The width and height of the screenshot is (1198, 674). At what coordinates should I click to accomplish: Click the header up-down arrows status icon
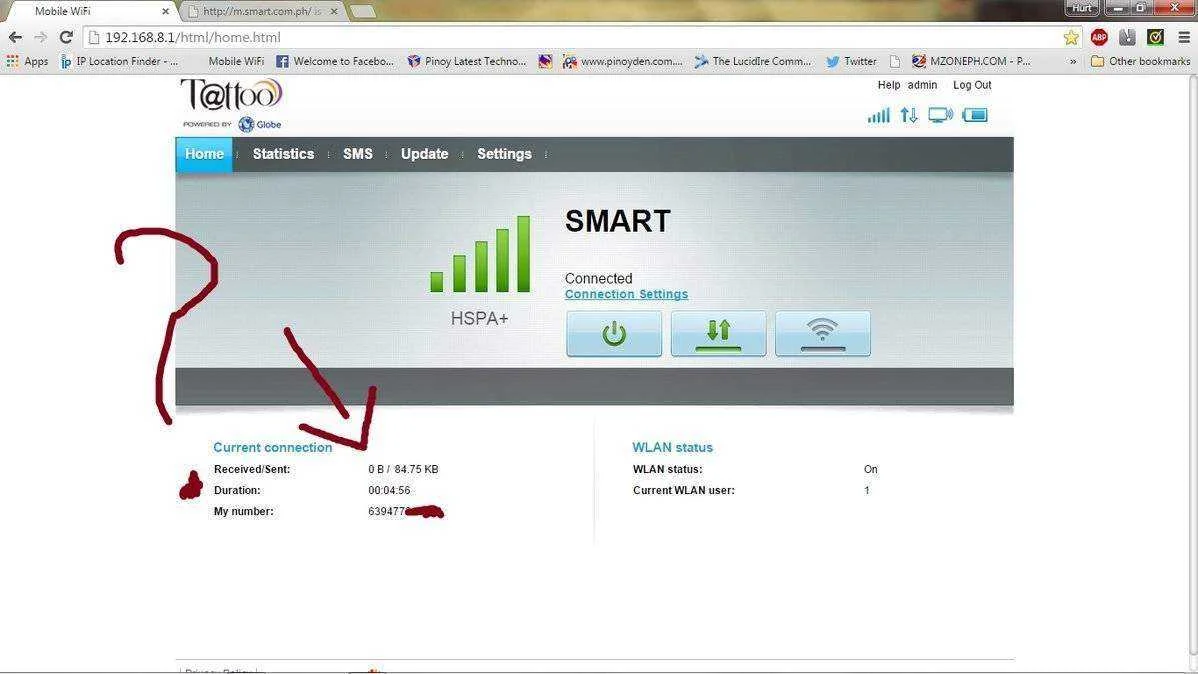[x=908, y=115]
